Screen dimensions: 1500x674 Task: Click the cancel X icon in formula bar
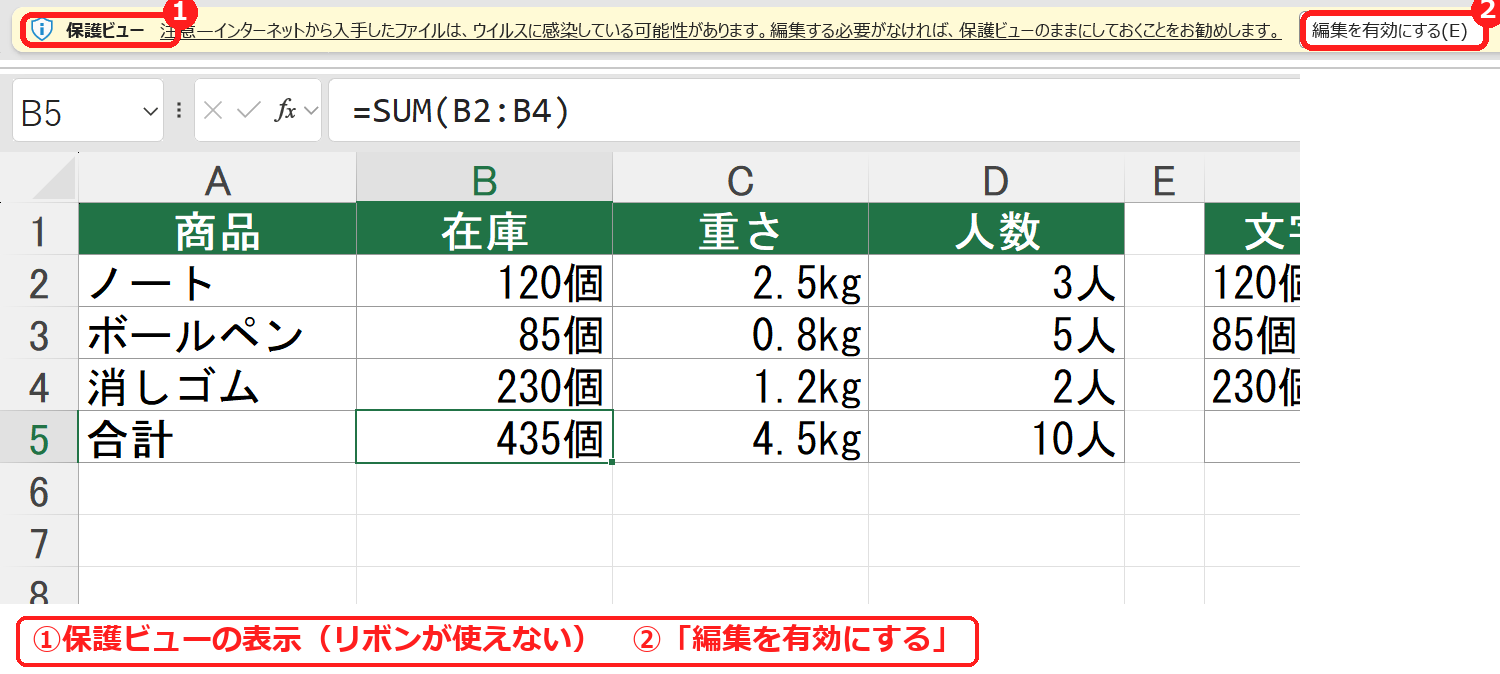point(212,111)
